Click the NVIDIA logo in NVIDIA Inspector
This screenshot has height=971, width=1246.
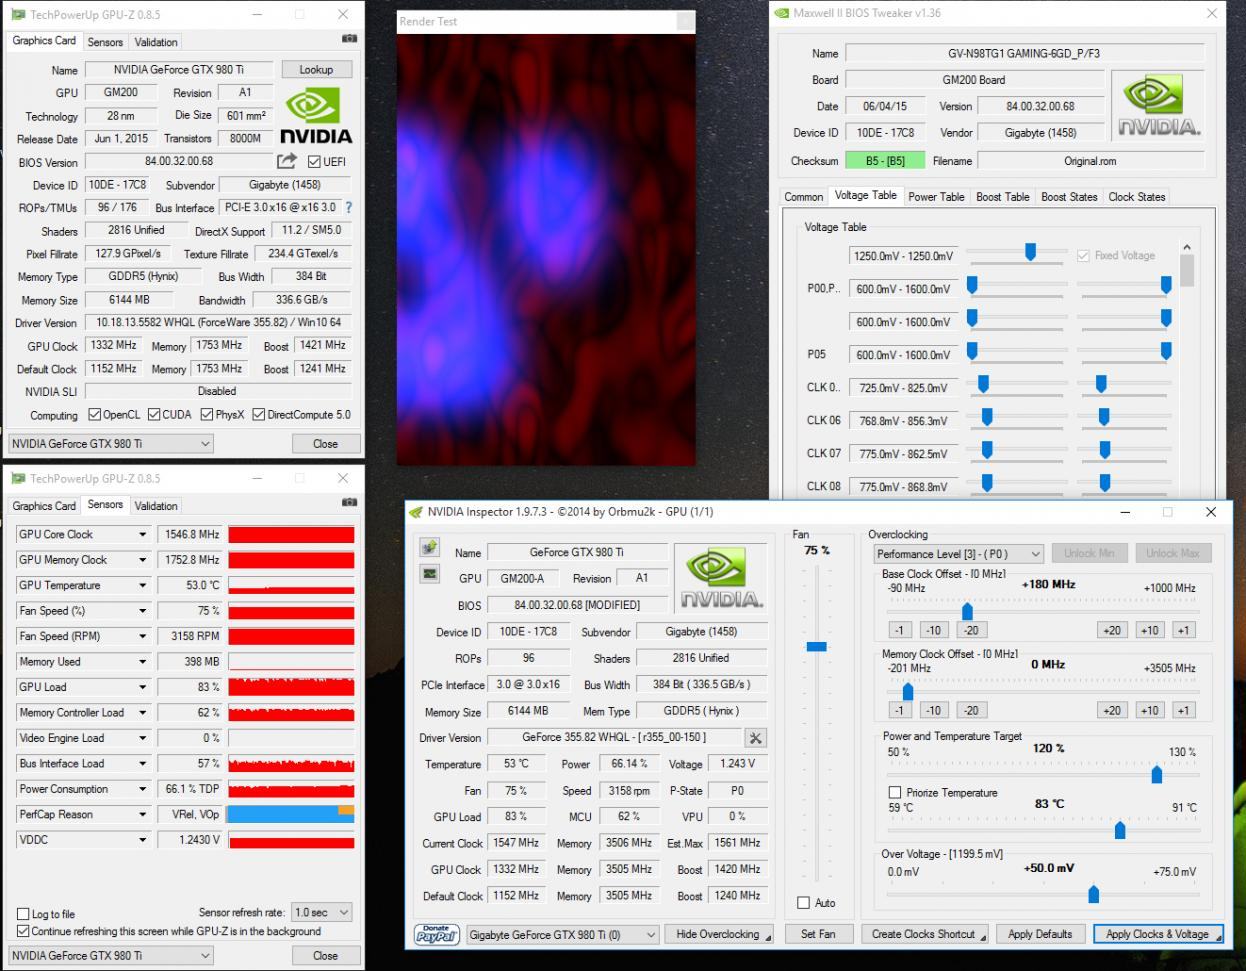click(x=720, y=578)
